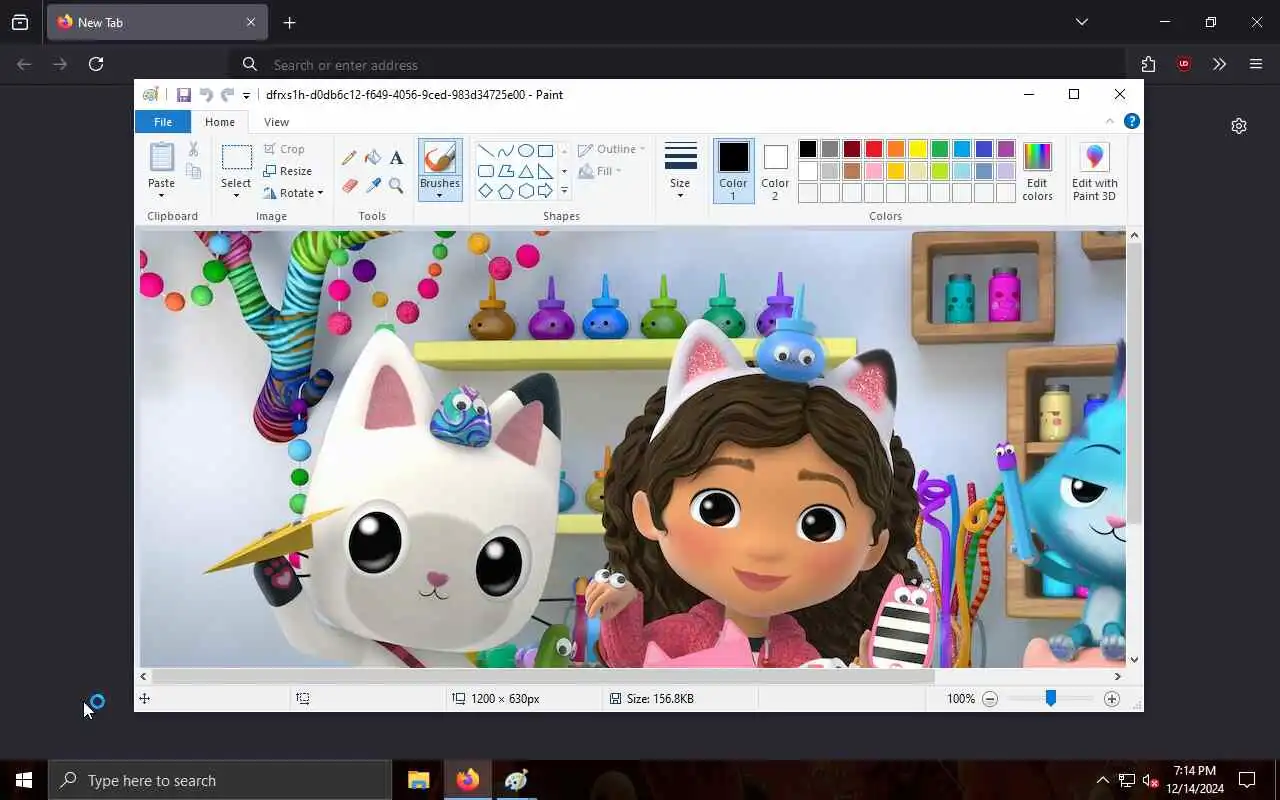Choose the Oval shape
Screen dimensions: 1280x800
(525, 151)
